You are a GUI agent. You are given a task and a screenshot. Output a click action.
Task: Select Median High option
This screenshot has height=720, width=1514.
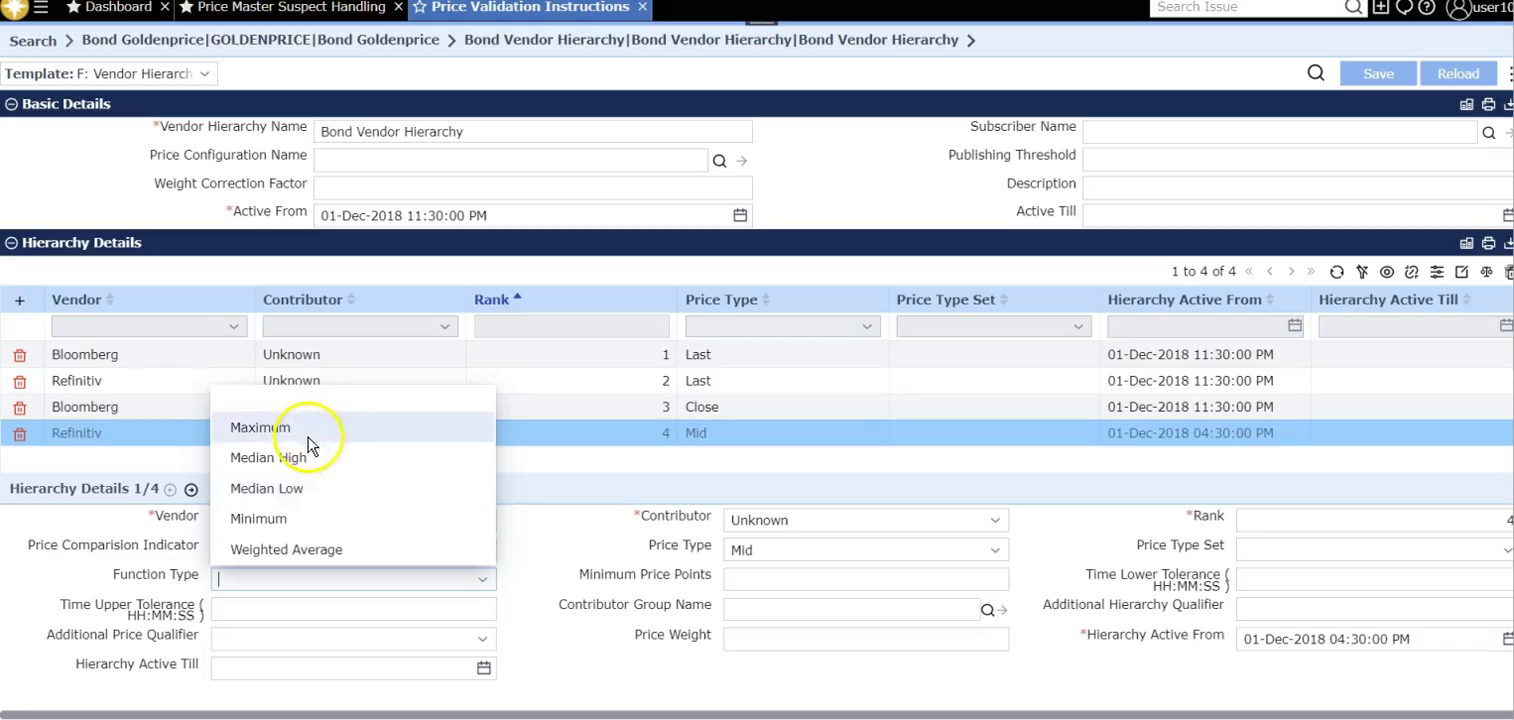(x=353, y=458)
